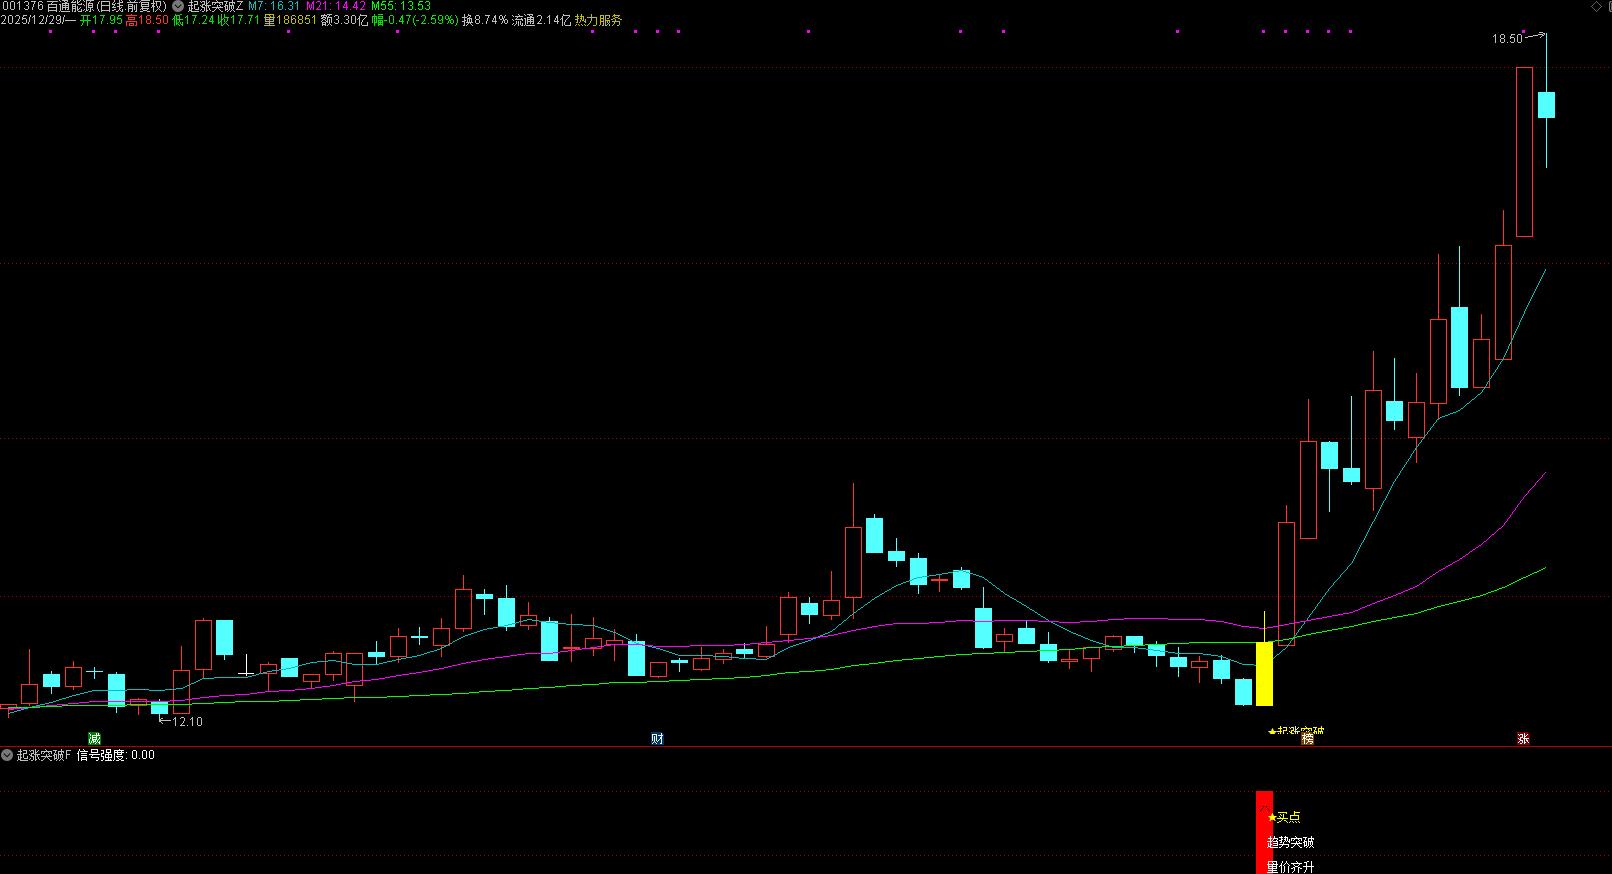Click the M21: 14.42 moving average label

pyautogui.click(x=335, y=6)
